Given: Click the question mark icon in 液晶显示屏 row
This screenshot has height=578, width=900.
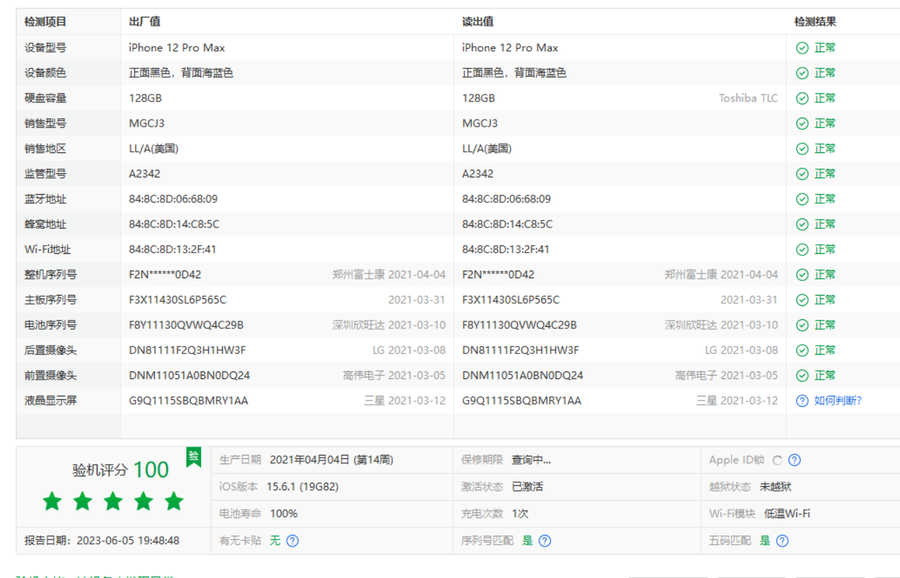Looking at the screenshot, I should coord(802,401).
